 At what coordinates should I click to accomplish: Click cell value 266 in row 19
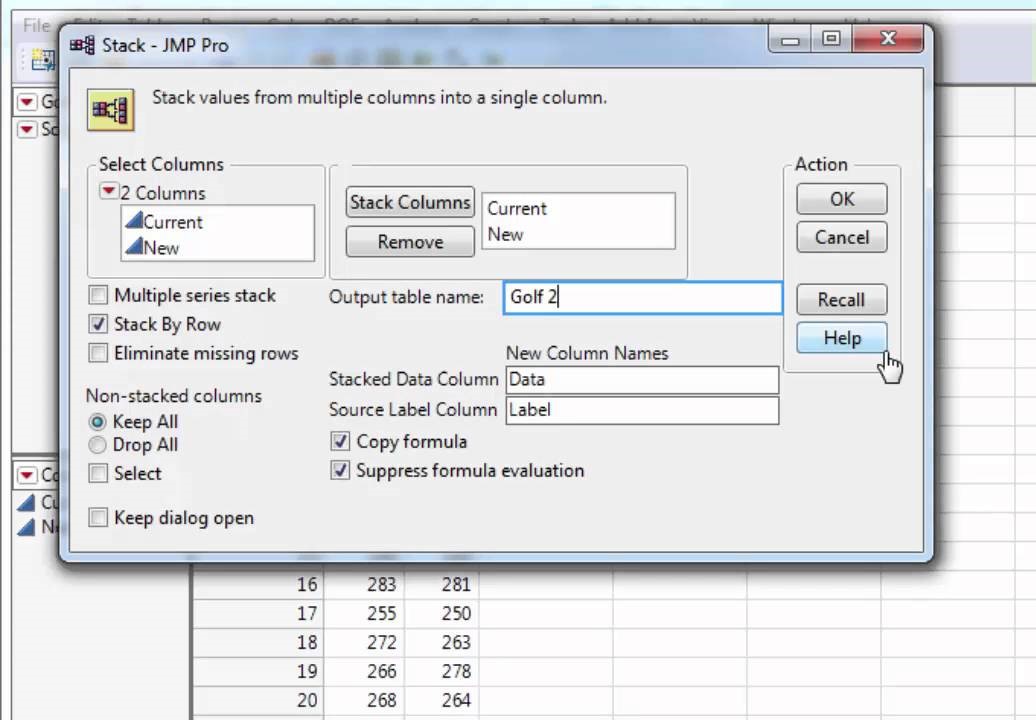(x=381, y=672)
